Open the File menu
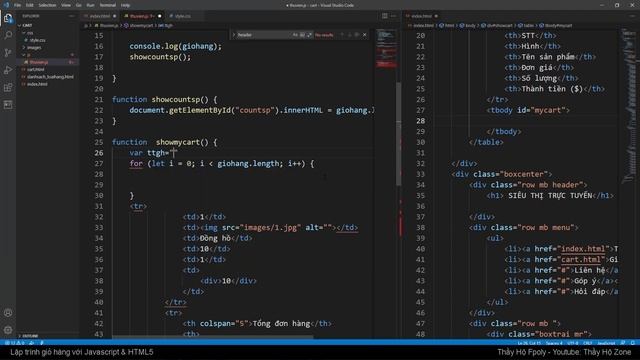 [18, 5]
